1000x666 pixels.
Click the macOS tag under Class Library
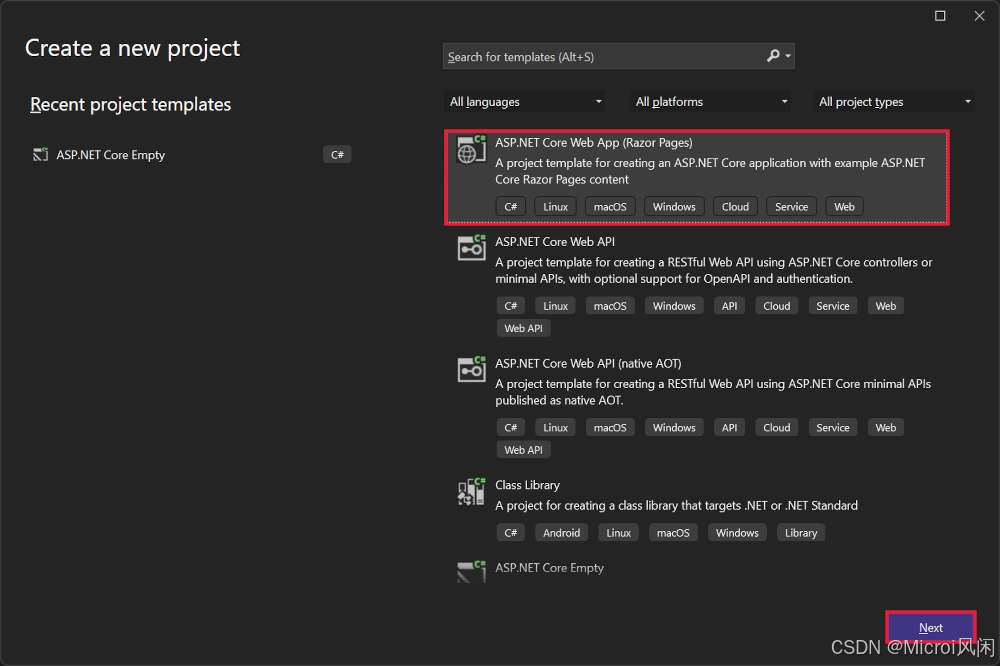(x=673, y=533)
